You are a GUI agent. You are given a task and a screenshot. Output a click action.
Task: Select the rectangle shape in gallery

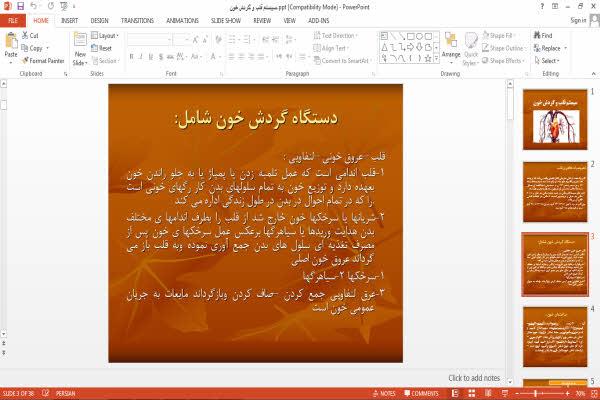point(410,36)
